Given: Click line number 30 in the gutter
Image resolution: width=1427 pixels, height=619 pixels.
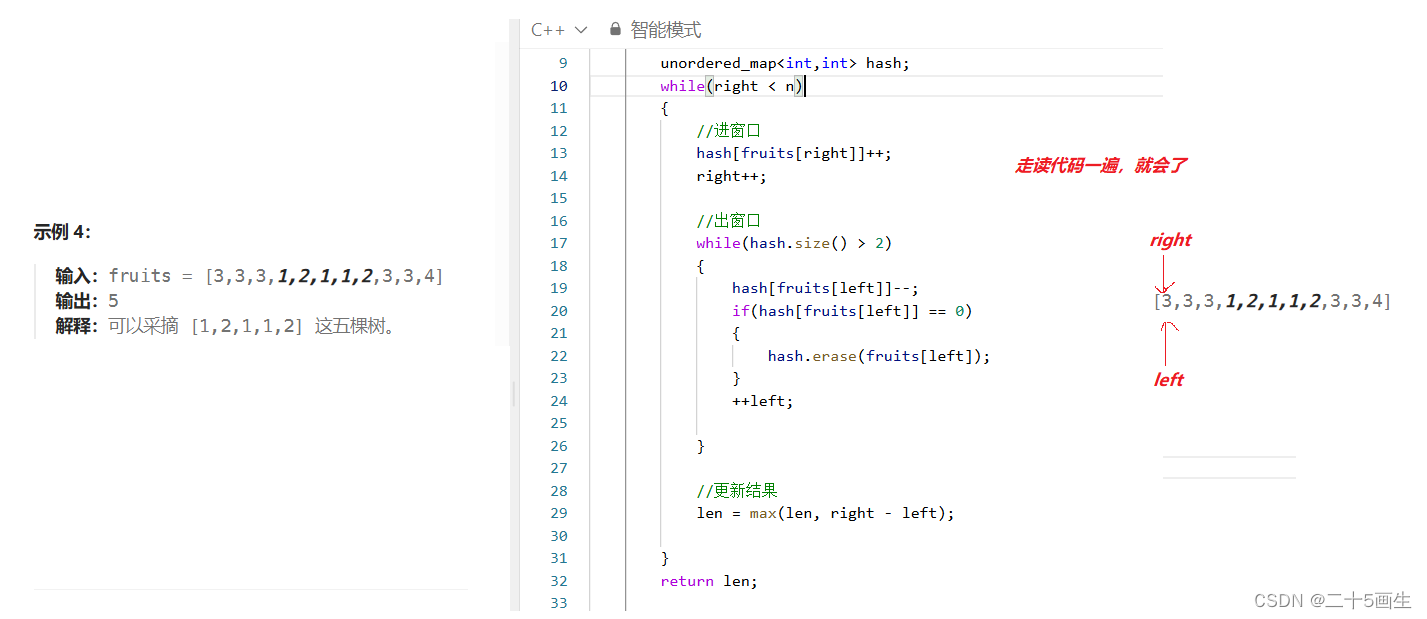Looking at the screenshot, I should click(x=559, y=536).
